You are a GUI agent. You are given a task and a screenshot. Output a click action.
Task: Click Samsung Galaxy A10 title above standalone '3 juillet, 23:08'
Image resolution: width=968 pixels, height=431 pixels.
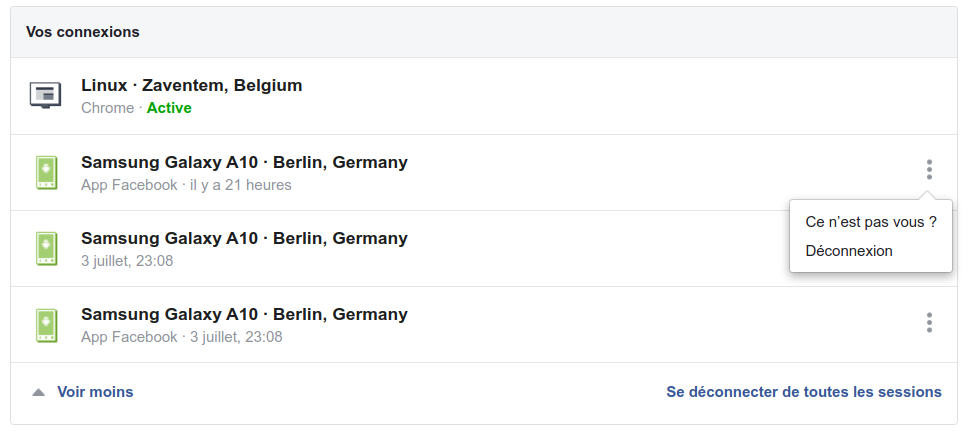click(244, 238)
